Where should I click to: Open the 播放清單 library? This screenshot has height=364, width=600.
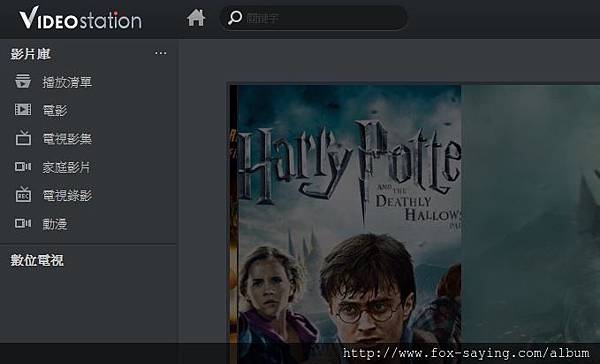(67, 82)
